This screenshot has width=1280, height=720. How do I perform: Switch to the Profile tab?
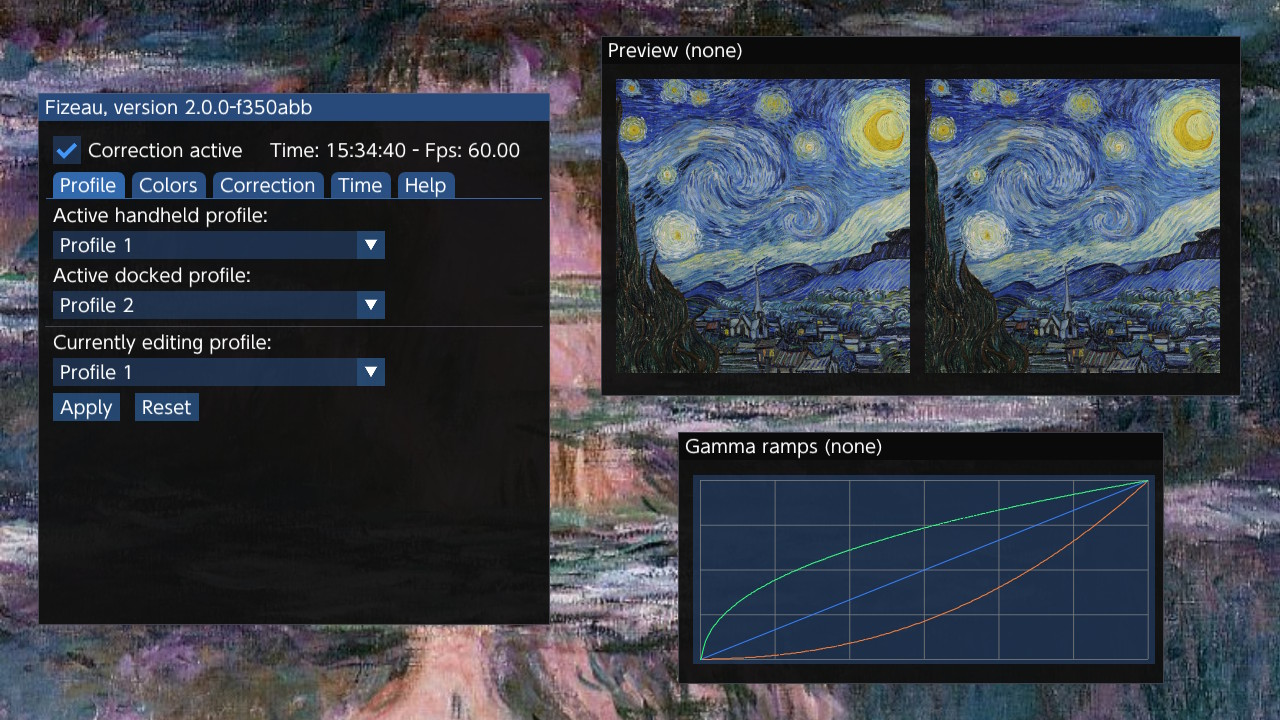coord(88,185)
